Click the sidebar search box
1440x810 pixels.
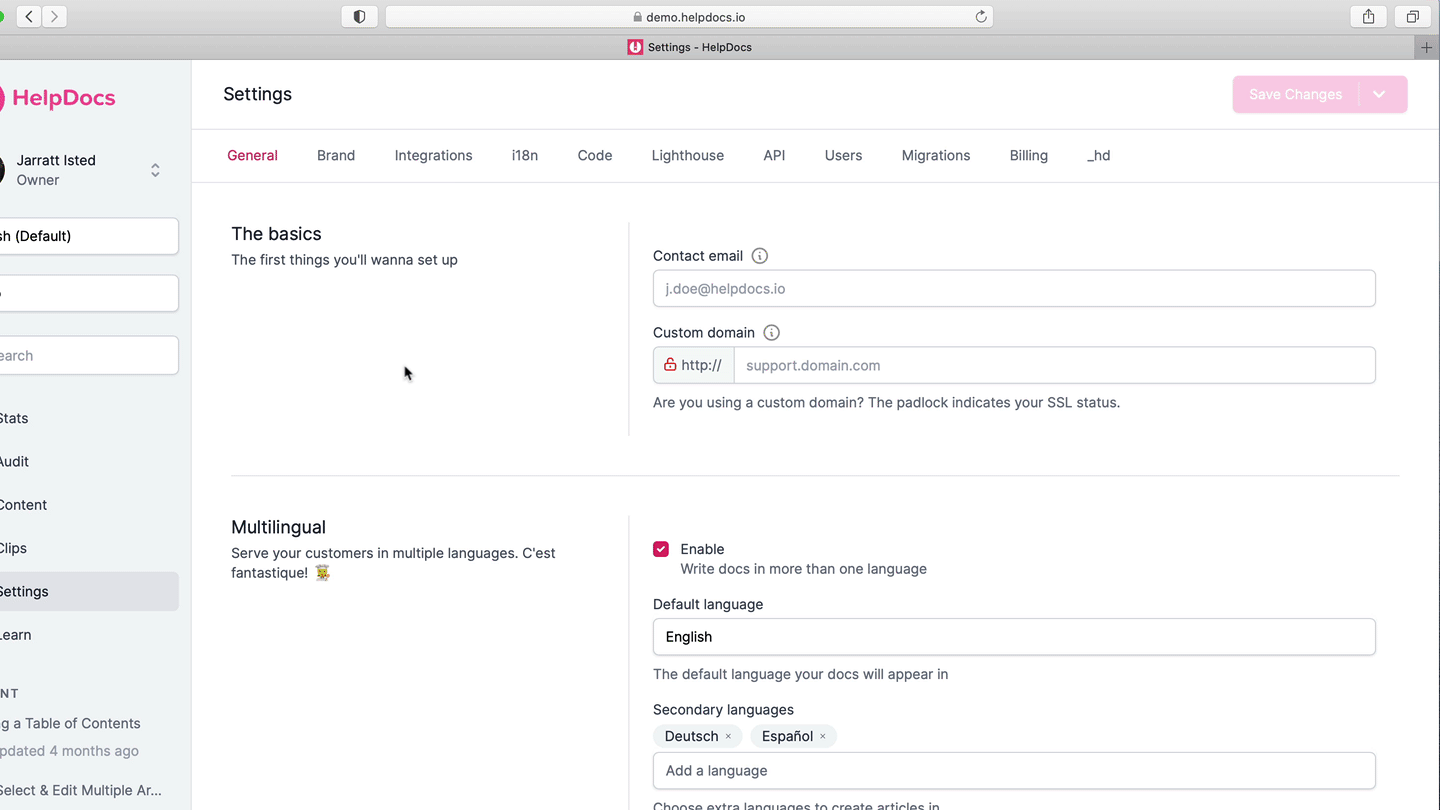point(88,355)
